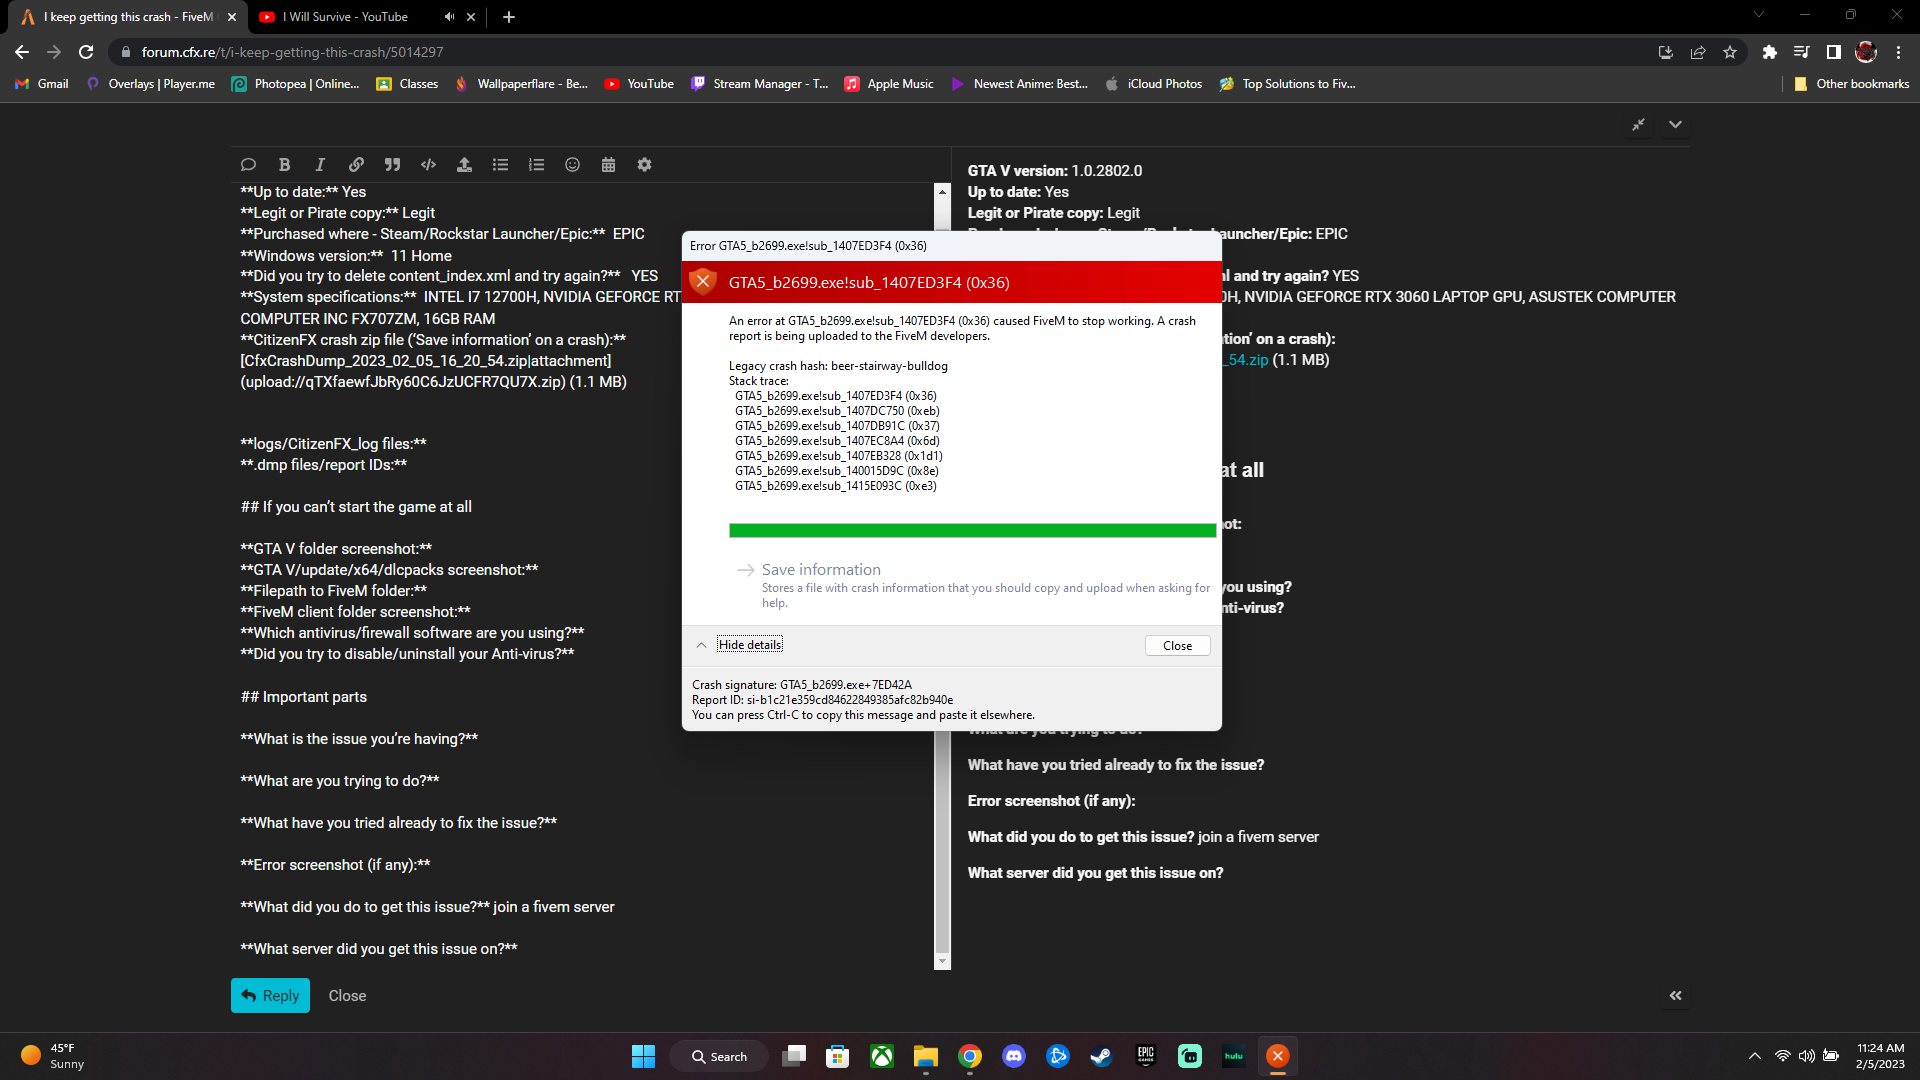Click the Bold formatting icon in the editor
This screenshot has height=1080, width=1920.
tap(284, 165)
